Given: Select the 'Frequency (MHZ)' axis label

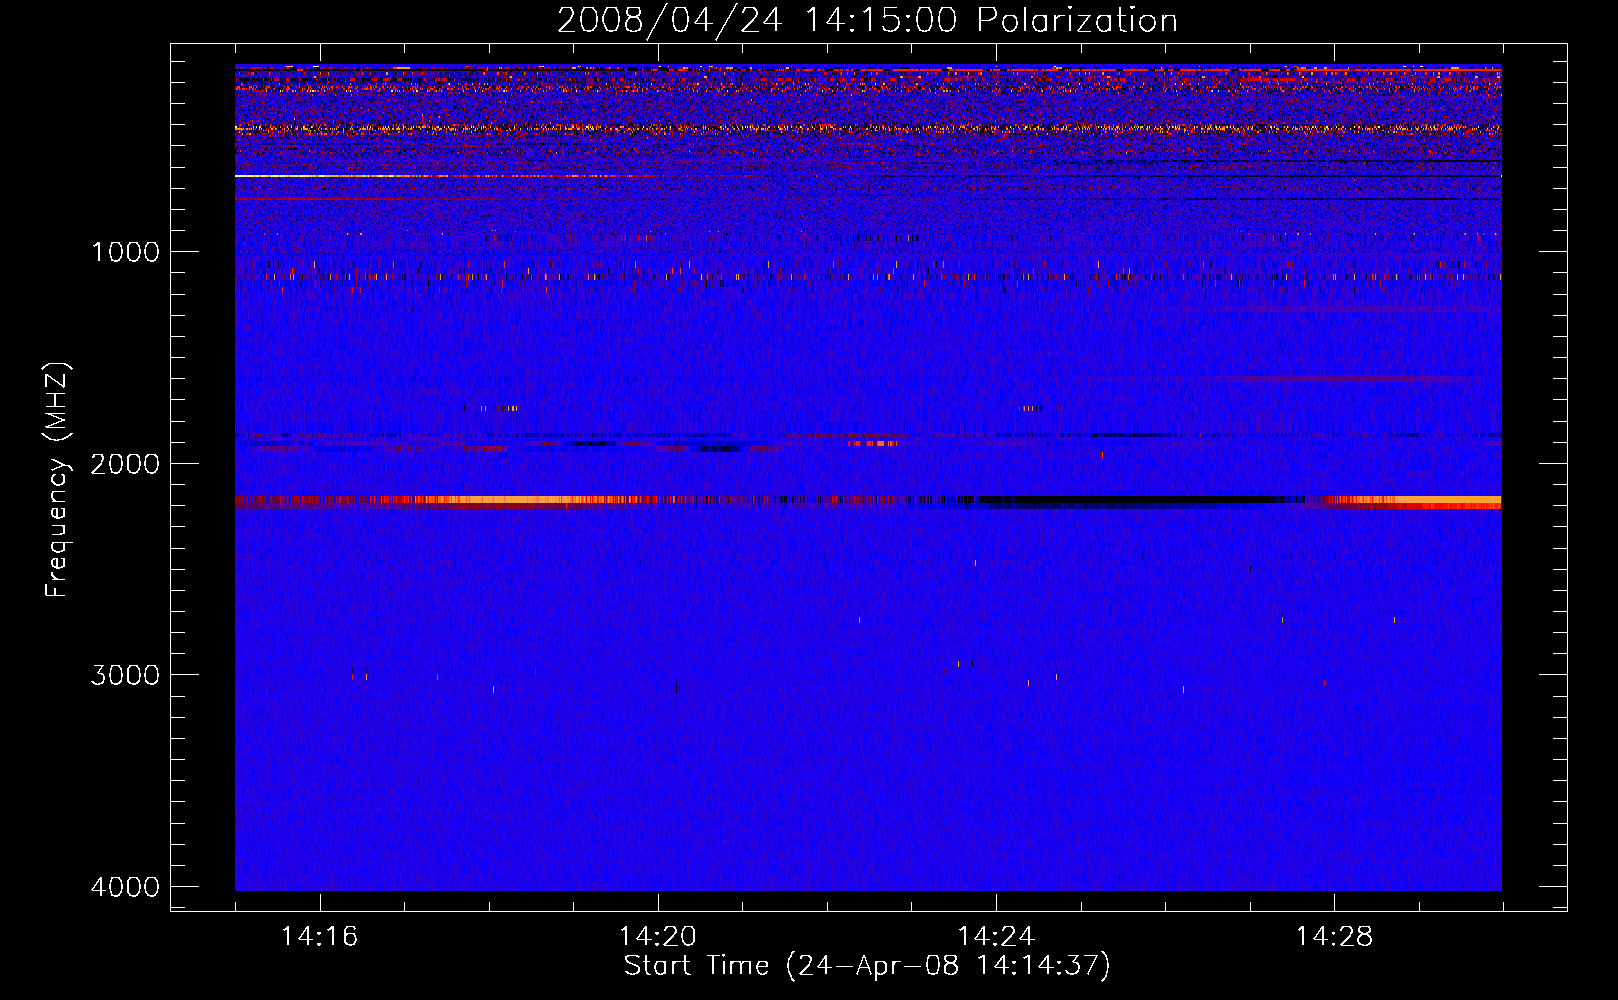Looking at the screenshot, I should tap(58, 480).
